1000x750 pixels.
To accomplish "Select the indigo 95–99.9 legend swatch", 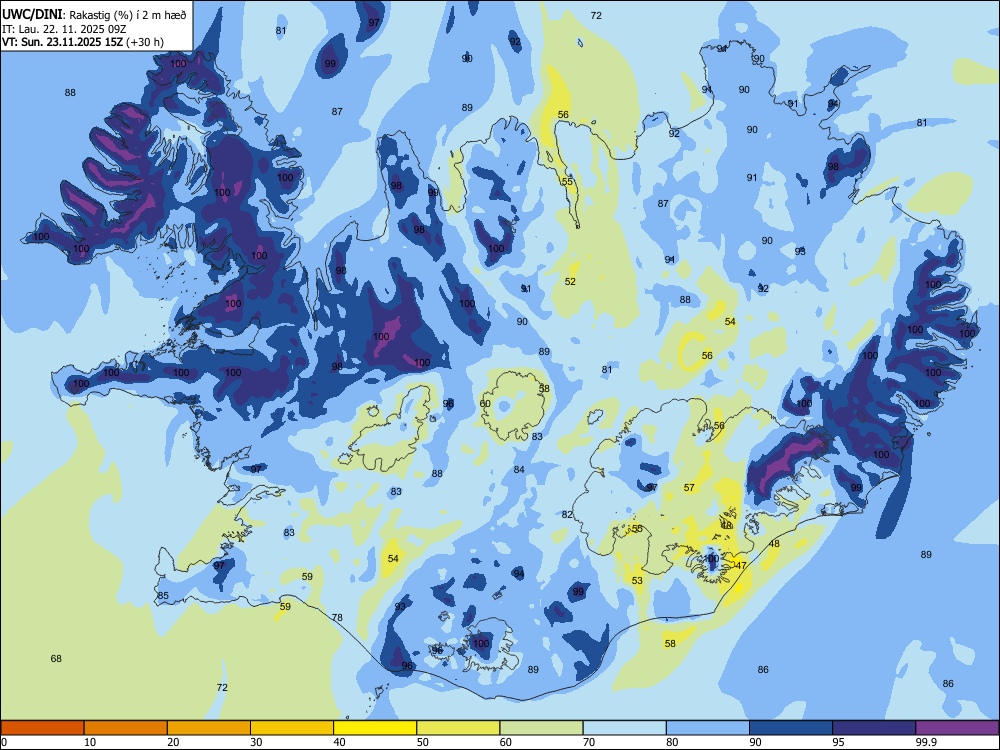I will point(874,728).
